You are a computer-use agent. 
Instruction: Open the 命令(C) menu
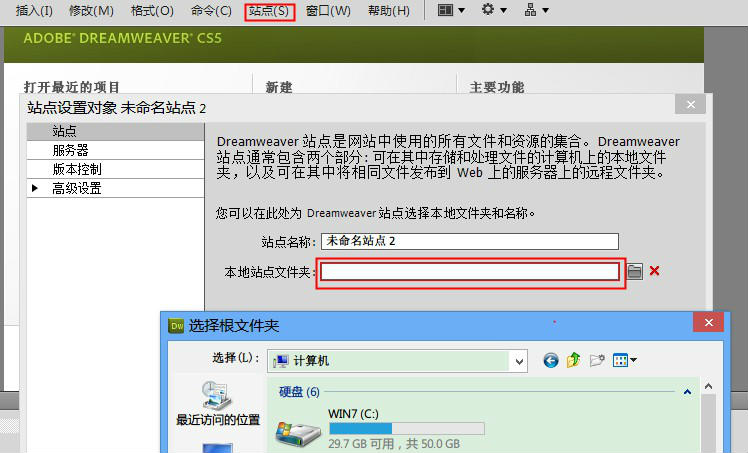point(211,10)
